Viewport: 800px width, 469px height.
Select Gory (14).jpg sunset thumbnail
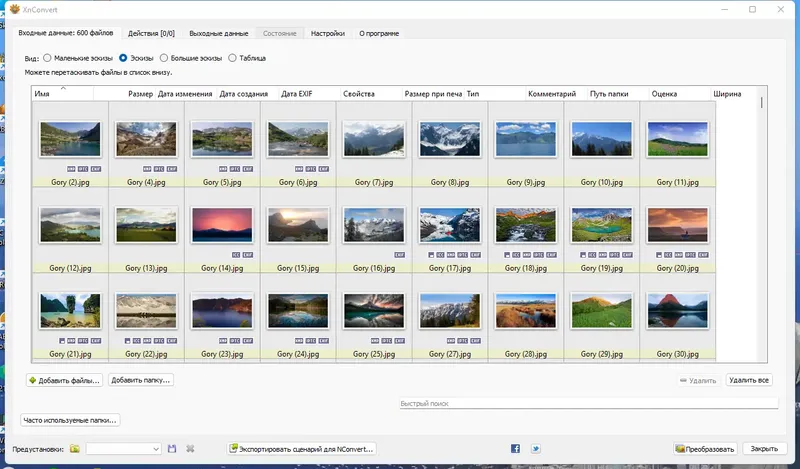tap(222, 225)
